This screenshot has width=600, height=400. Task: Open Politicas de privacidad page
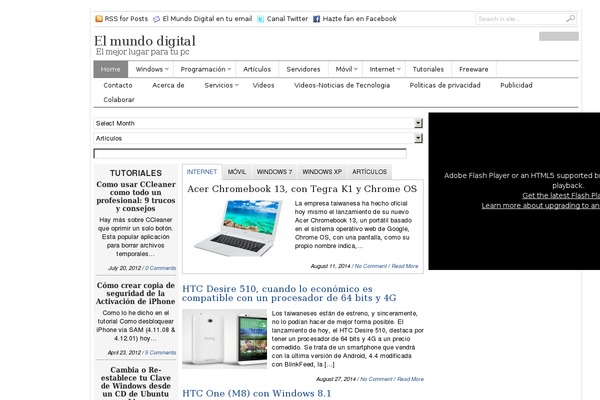(x=445, y=85)
